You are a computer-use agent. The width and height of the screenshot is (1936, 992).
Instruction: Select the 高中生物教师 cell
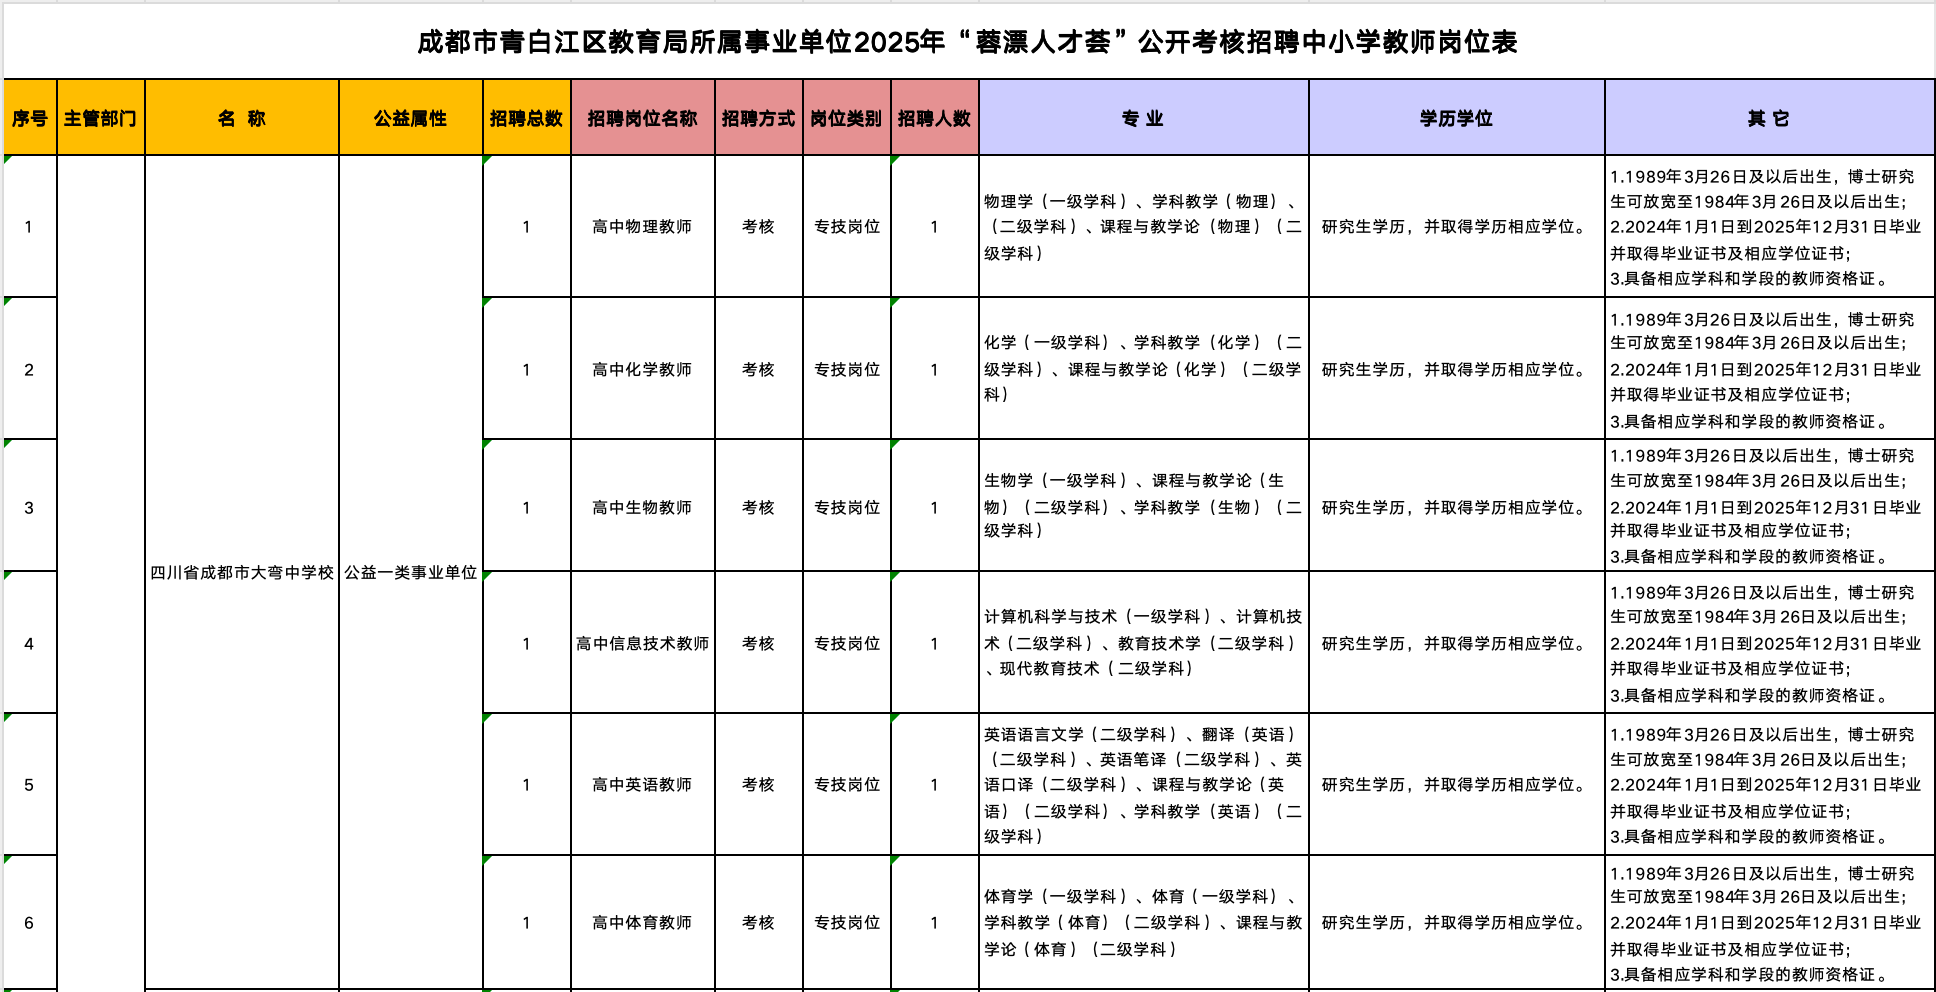point(642,508)
